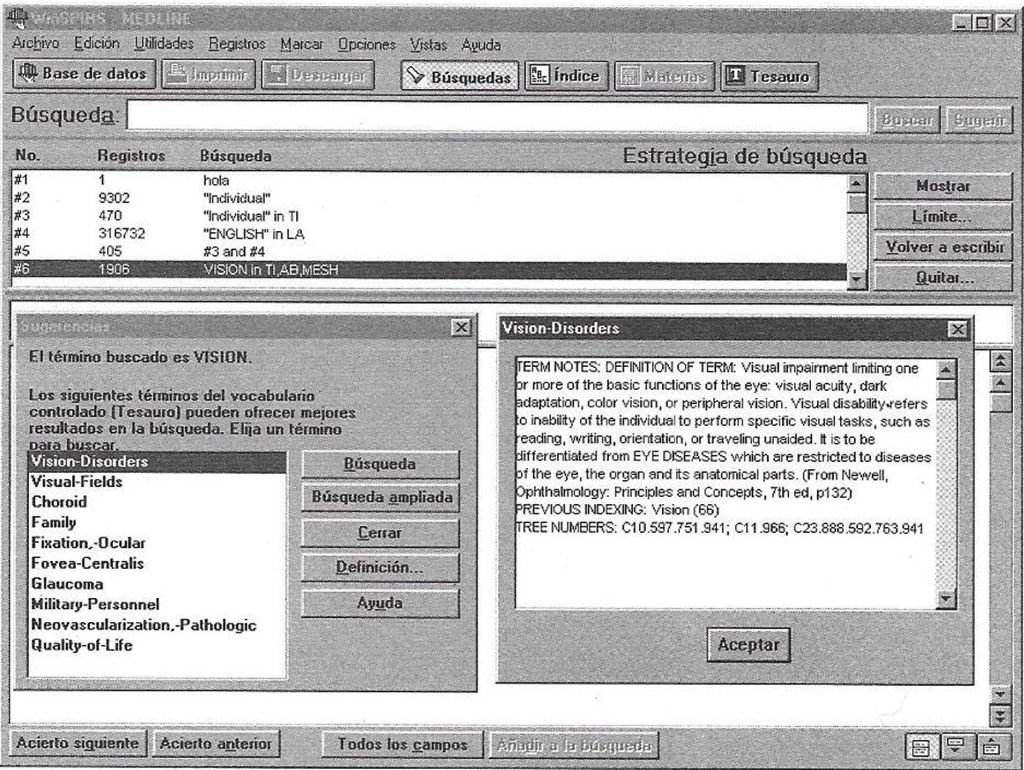Click the Descargar toolbar button

click(x=317, y=75)
